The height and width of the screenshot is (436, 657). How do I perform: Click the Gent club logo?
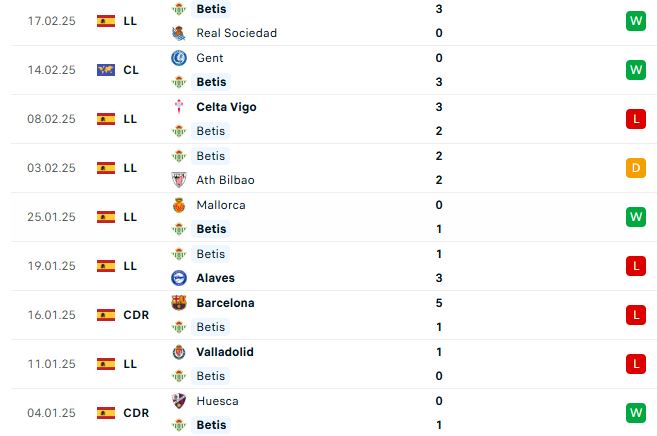point(179,58)
